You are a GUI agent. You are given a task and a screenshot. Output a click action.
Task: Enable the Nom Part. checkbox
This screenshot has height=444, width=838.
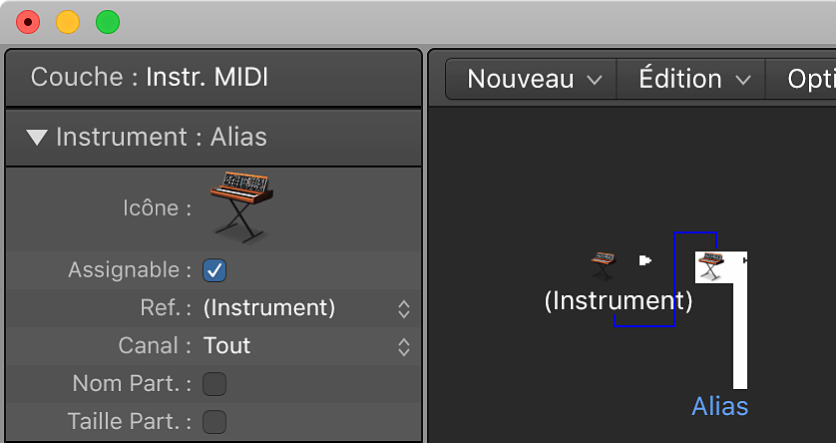[214, 383]
